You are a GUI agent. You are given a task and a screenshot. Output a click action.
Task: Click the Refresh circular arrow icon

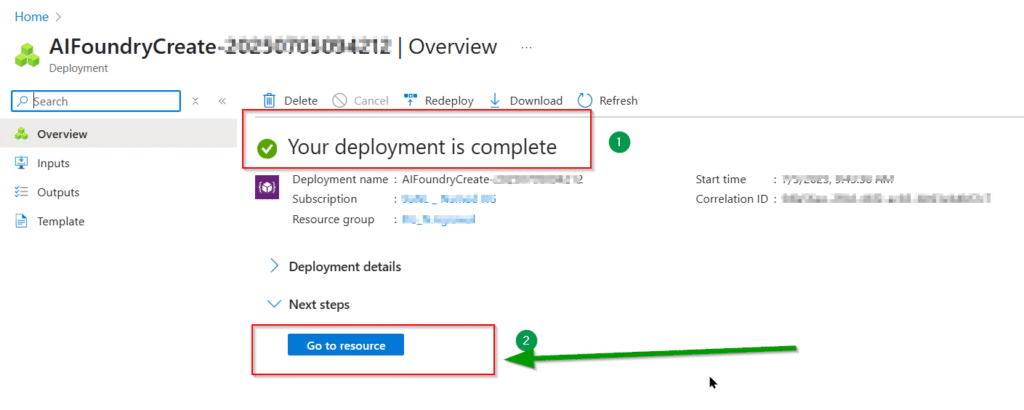click(585, 101)
